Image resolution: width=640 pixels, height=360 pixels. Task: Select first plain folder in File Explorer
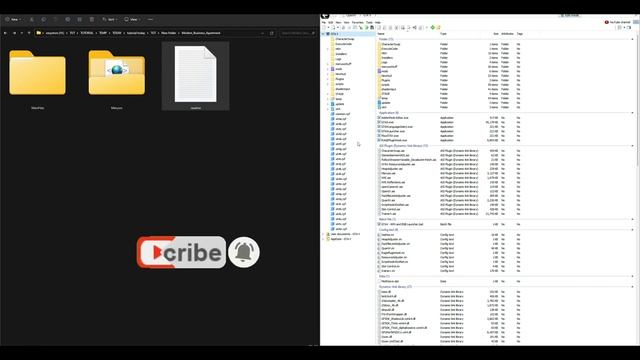[x=38, y=76]
